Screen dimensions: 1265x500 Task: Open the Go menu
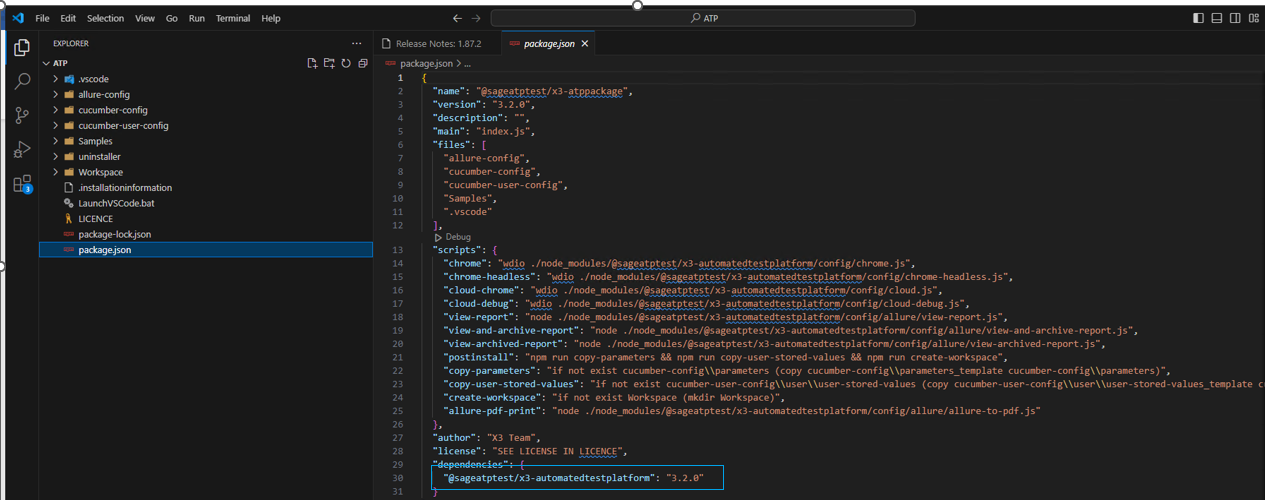pyautogui.click(x=172, y=18)
